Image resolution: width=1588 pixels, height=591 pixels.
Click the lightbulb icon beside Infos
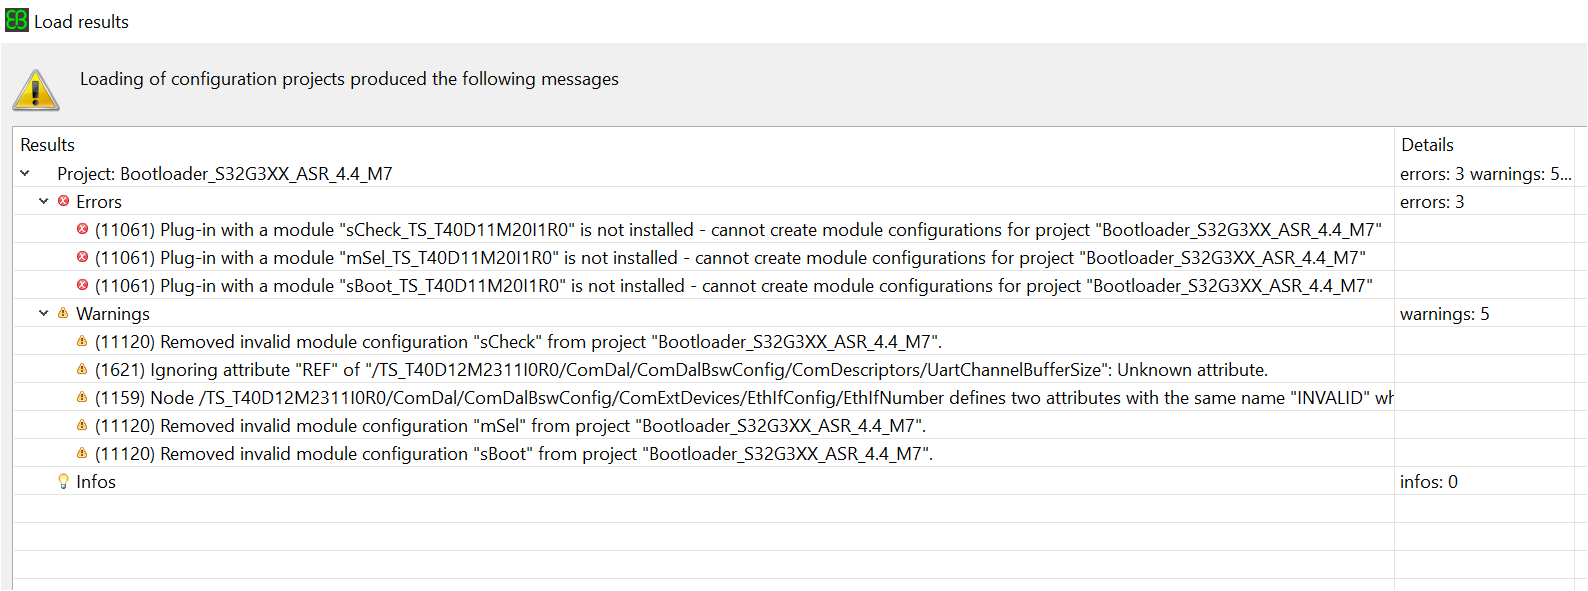tap(63, 481)
